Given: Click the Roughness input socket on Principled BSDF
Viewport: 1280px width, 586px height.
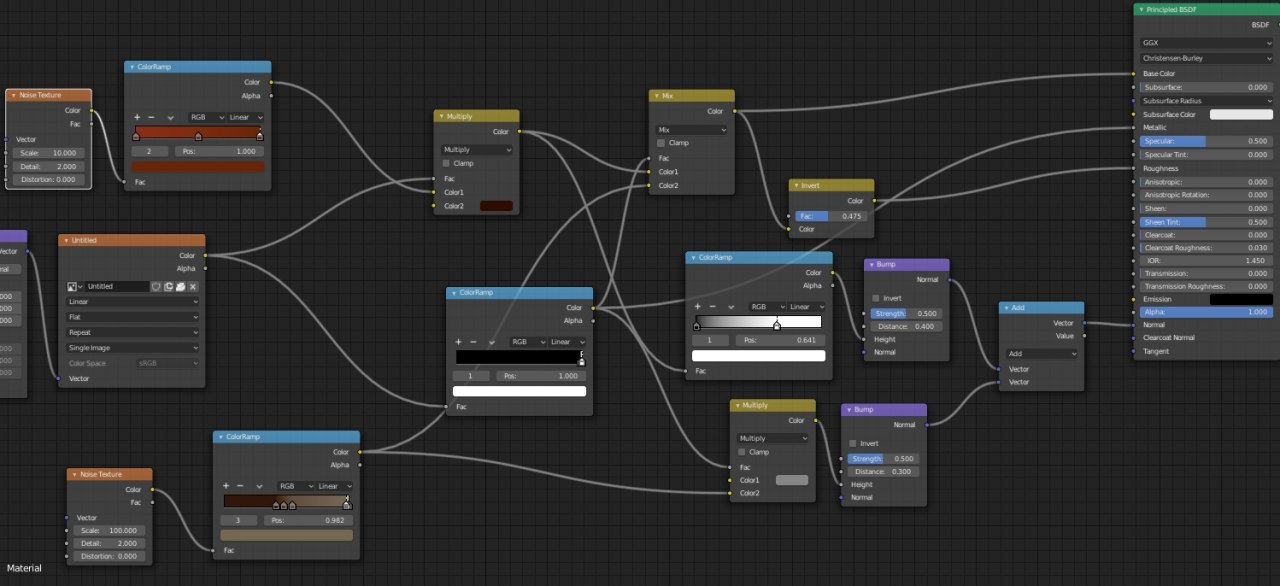Looking at the screenshot, I should (1135, 168).
